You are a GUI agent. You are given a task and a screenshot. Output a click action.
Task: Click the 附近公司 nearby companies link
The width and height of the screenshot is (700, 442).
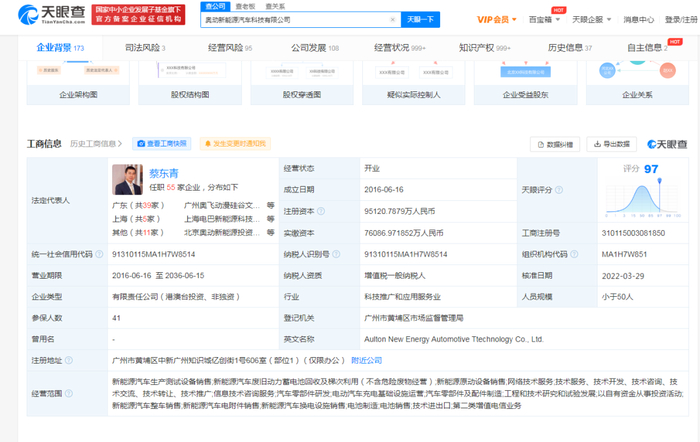(366, 360)
